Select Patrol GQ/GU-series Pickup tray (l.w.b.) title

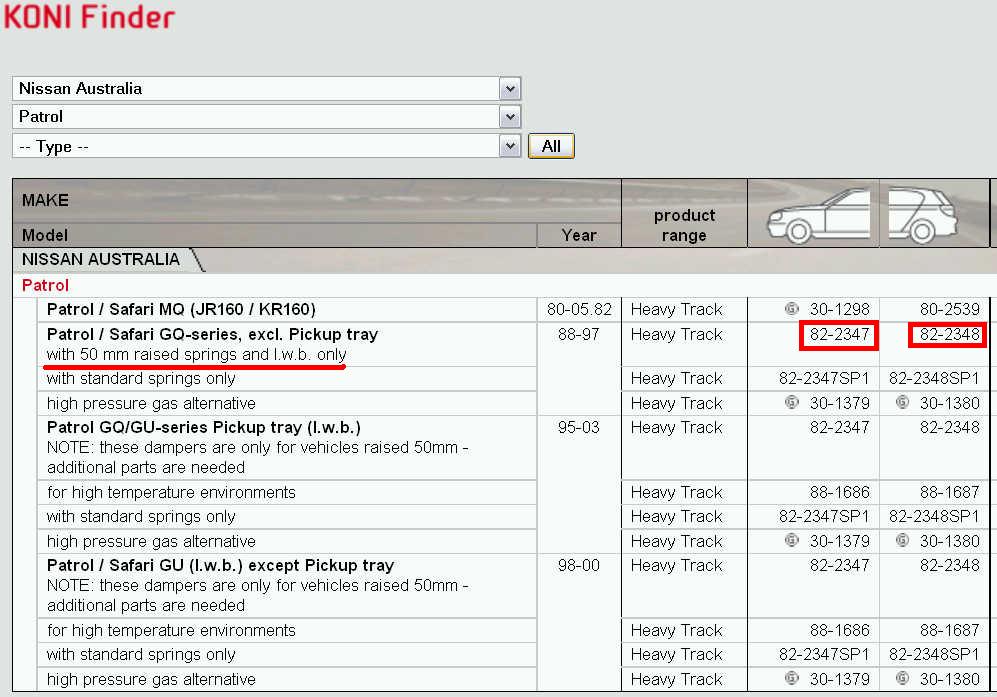(203, 427)
